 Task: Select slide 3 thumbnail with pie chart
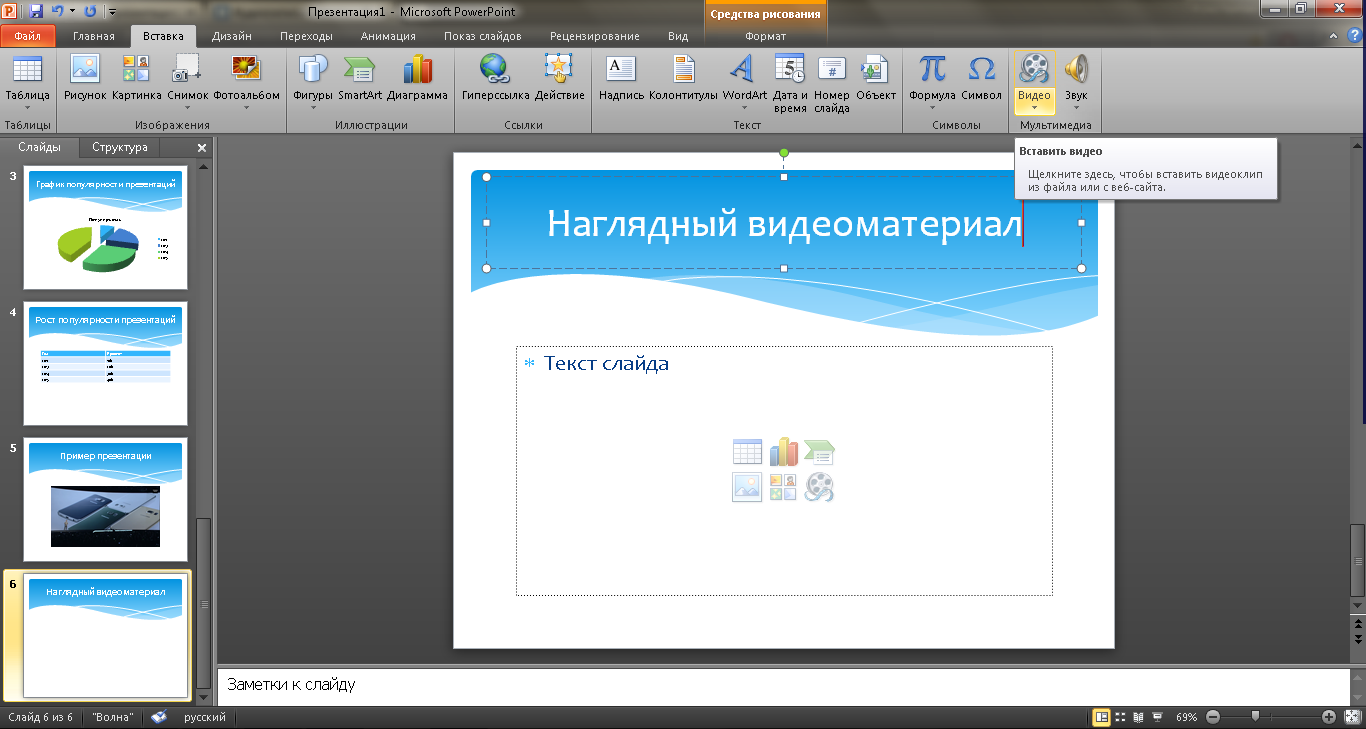(x=105, y=228)
